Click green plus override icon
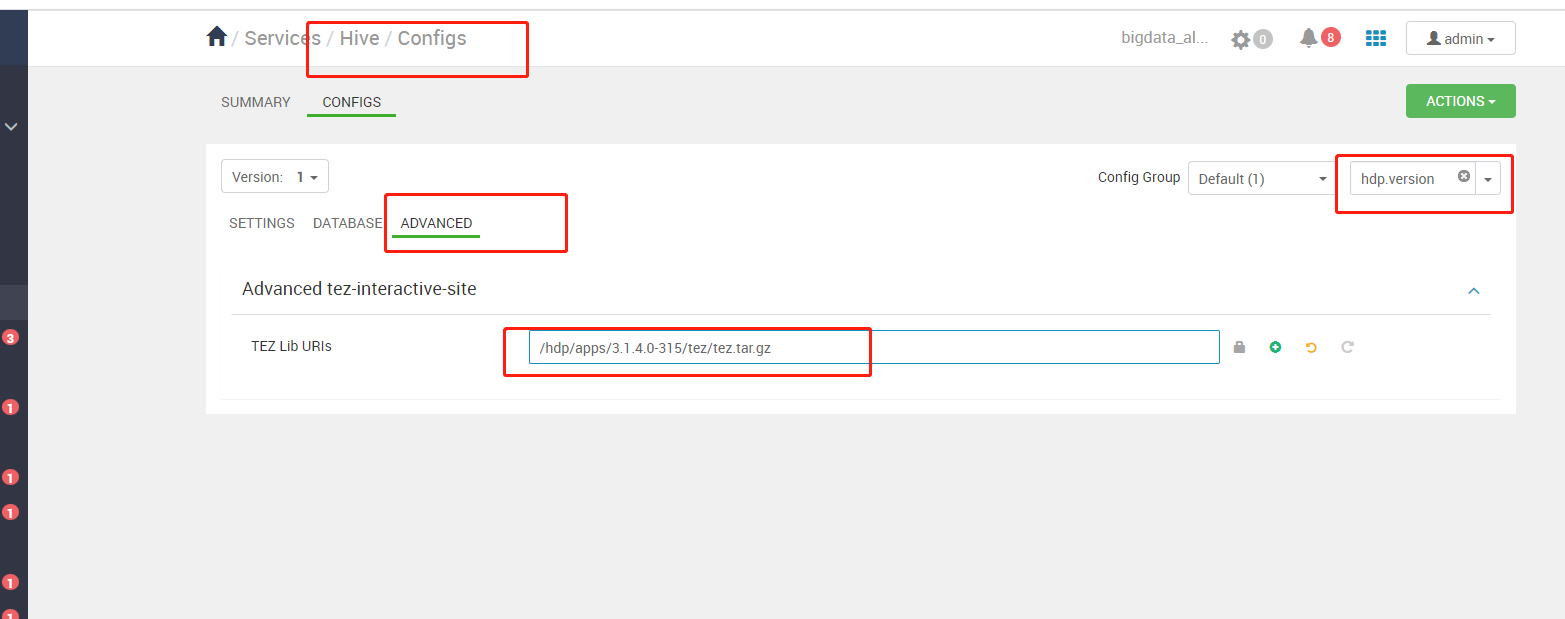 [x=1275, y=347]
